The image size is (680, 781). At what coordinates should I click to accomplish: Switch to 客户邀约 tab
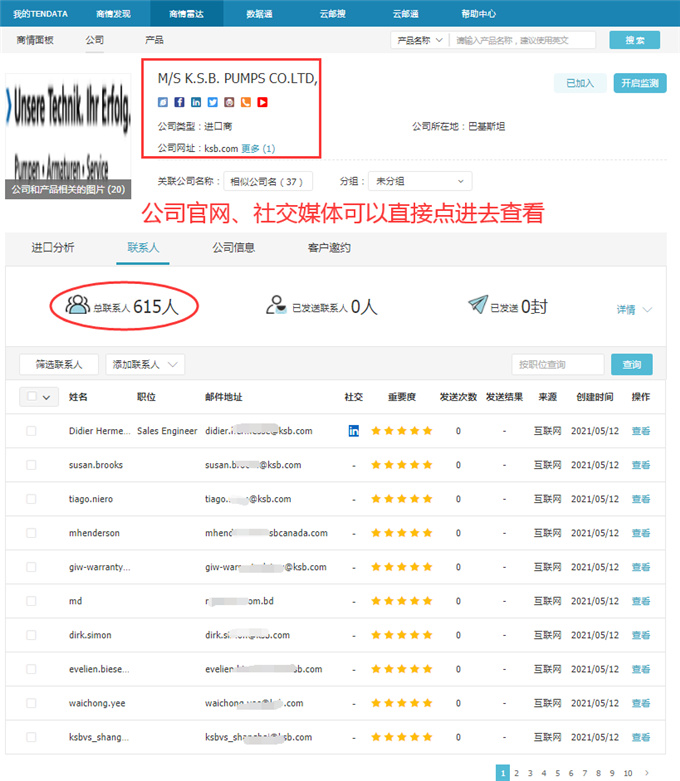329,248
